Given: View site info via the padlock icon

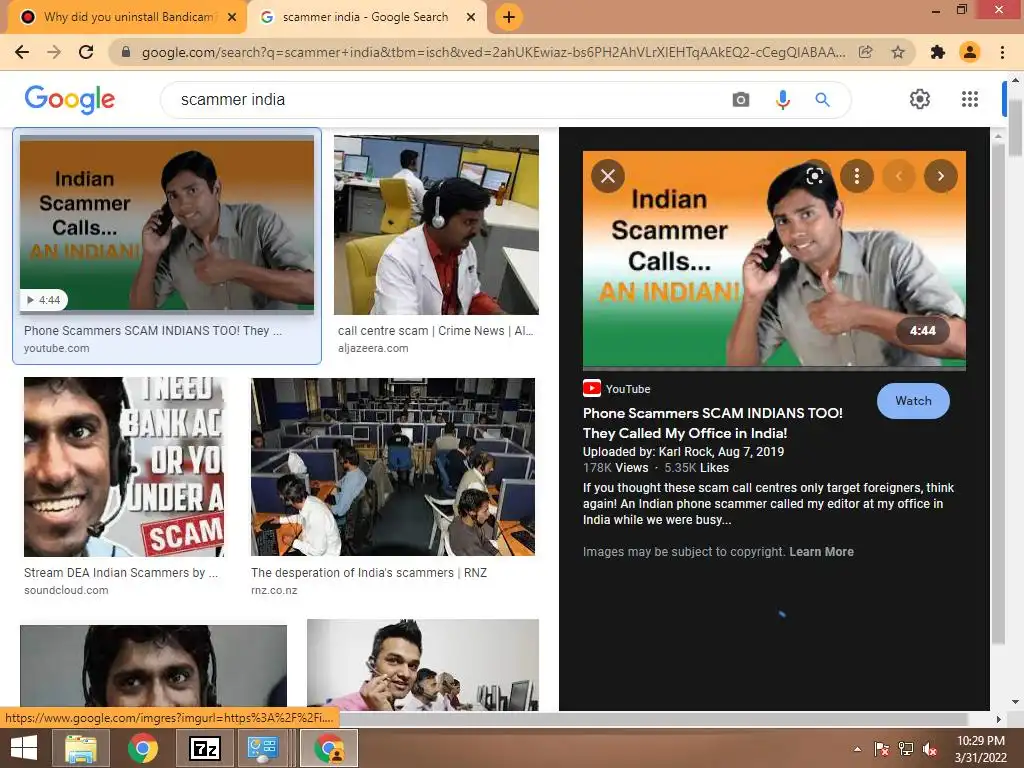Looking at the screenshot, I should [x=126, y=52].
